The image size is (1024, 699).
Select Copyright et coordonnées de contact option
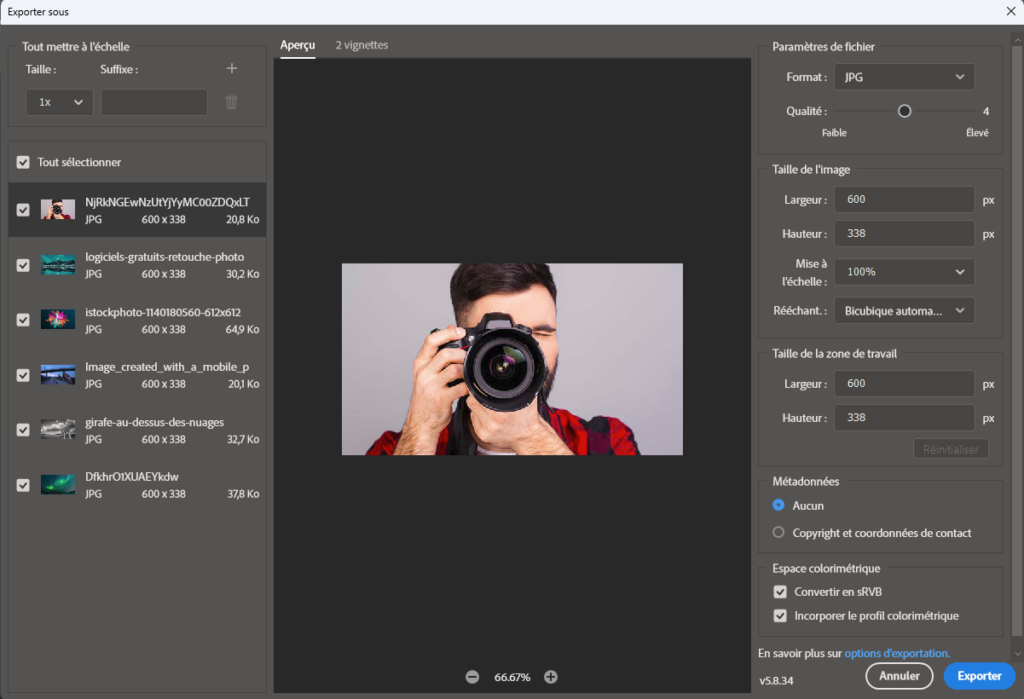(x=779, y=533)
